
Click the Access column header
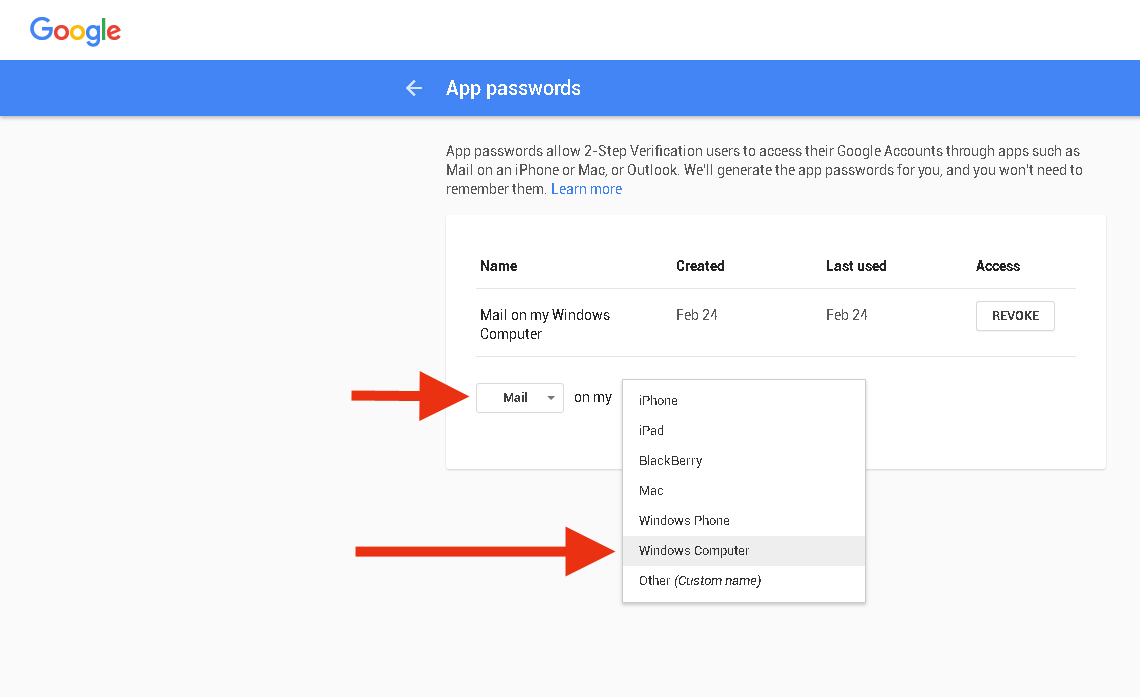coord(997,266)
